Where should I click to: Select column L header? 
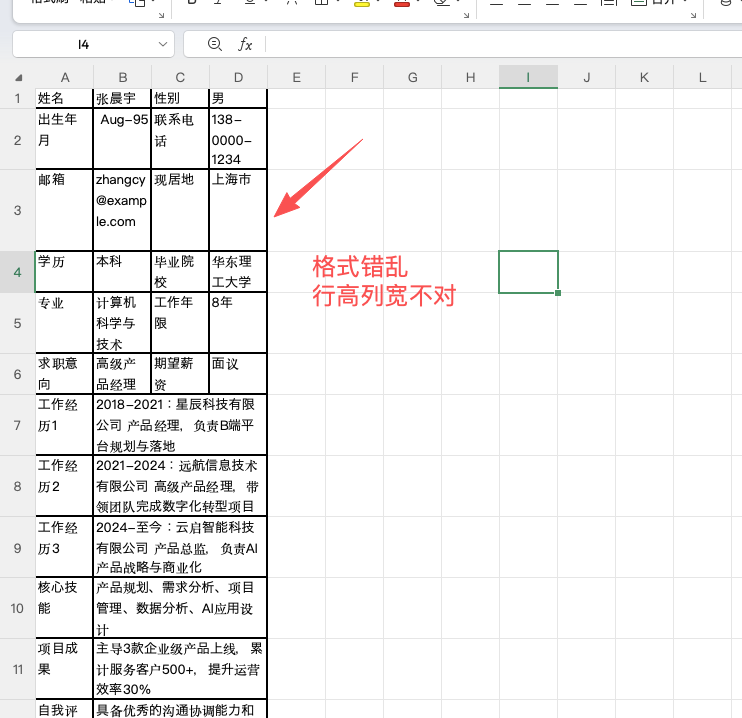point(702,77)
